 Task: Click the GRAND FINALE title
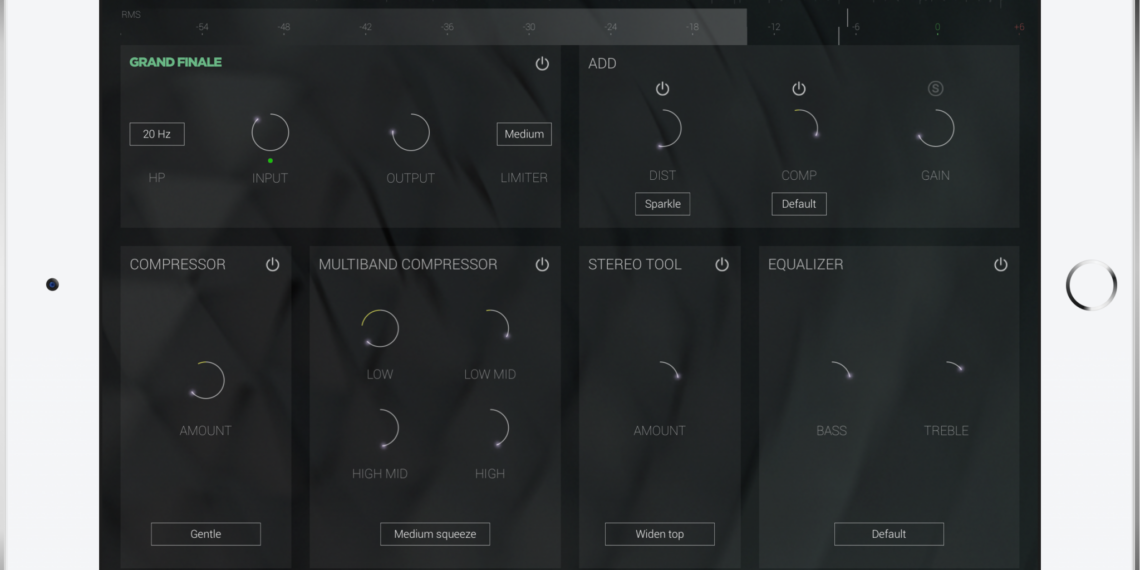(175, 63)
